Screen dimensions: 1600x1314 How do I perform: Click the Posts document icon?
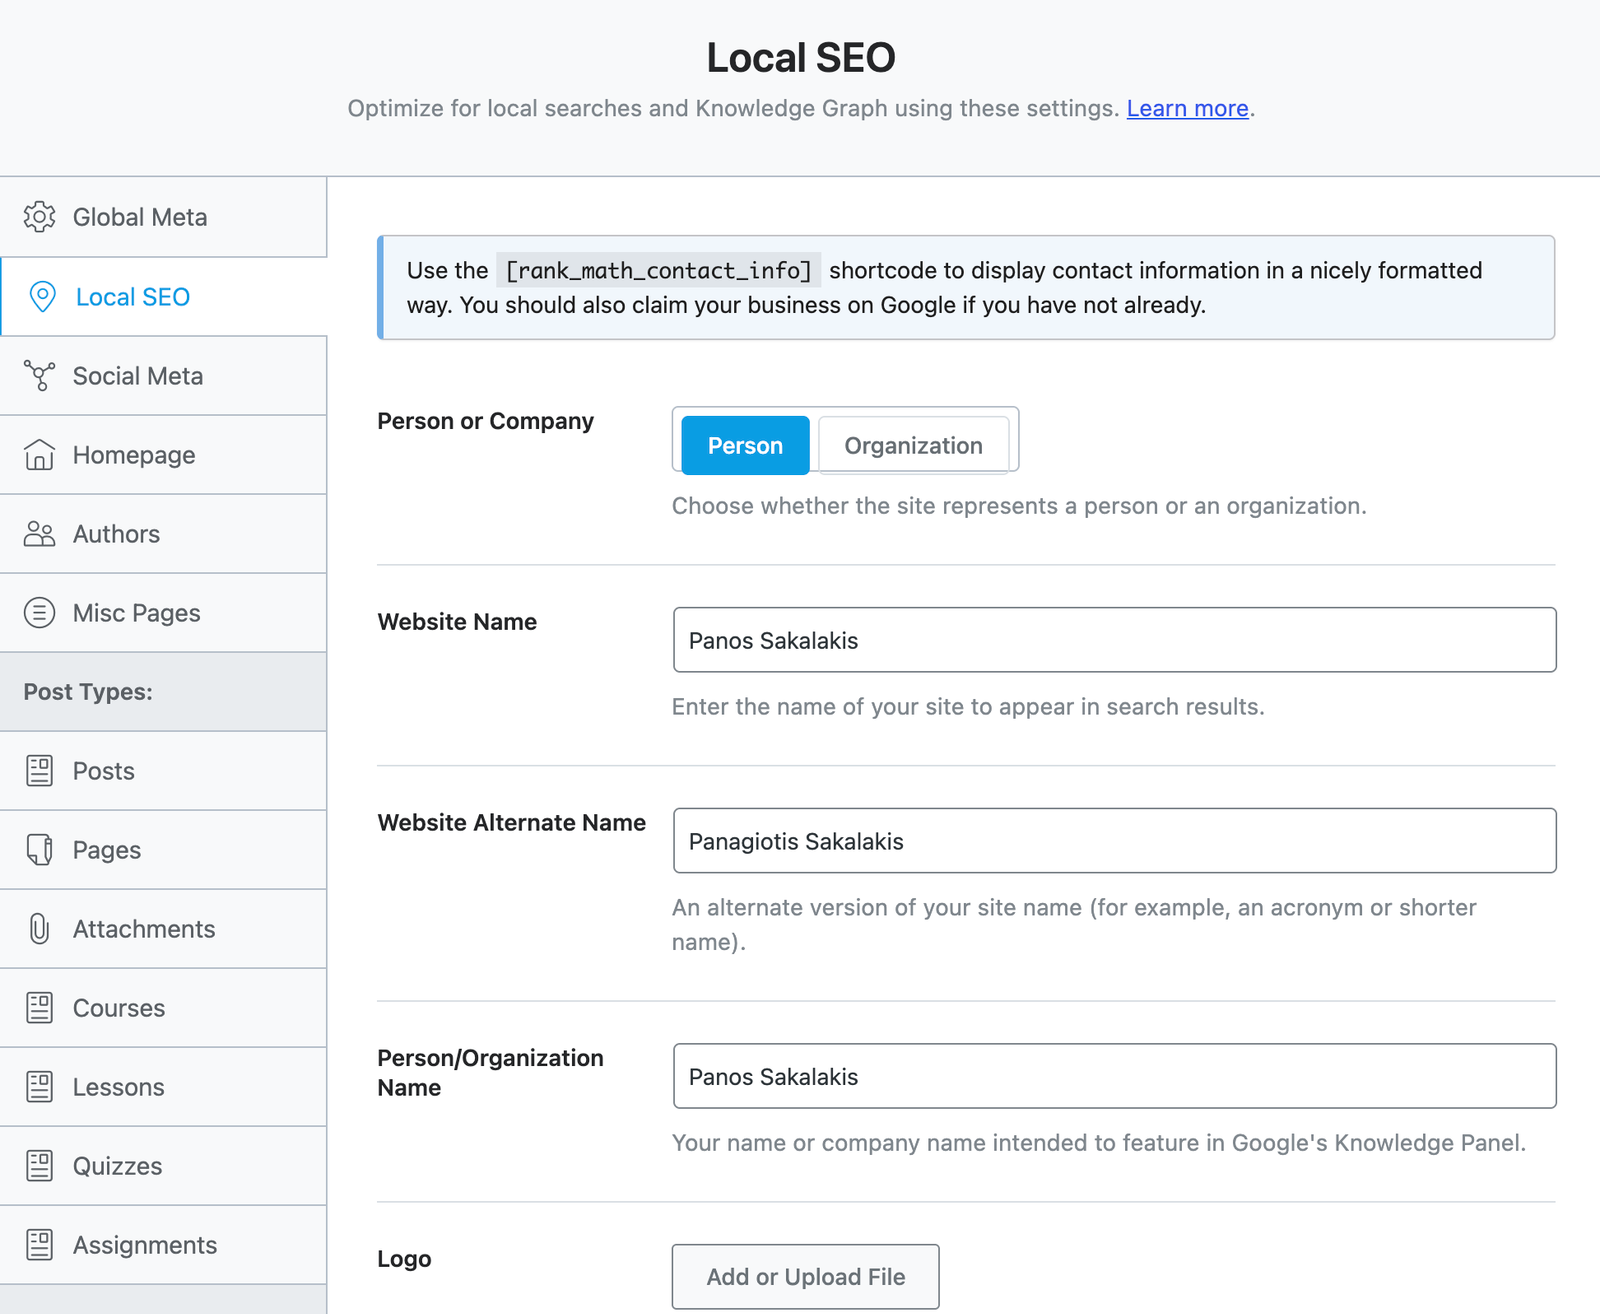(40, 771)
